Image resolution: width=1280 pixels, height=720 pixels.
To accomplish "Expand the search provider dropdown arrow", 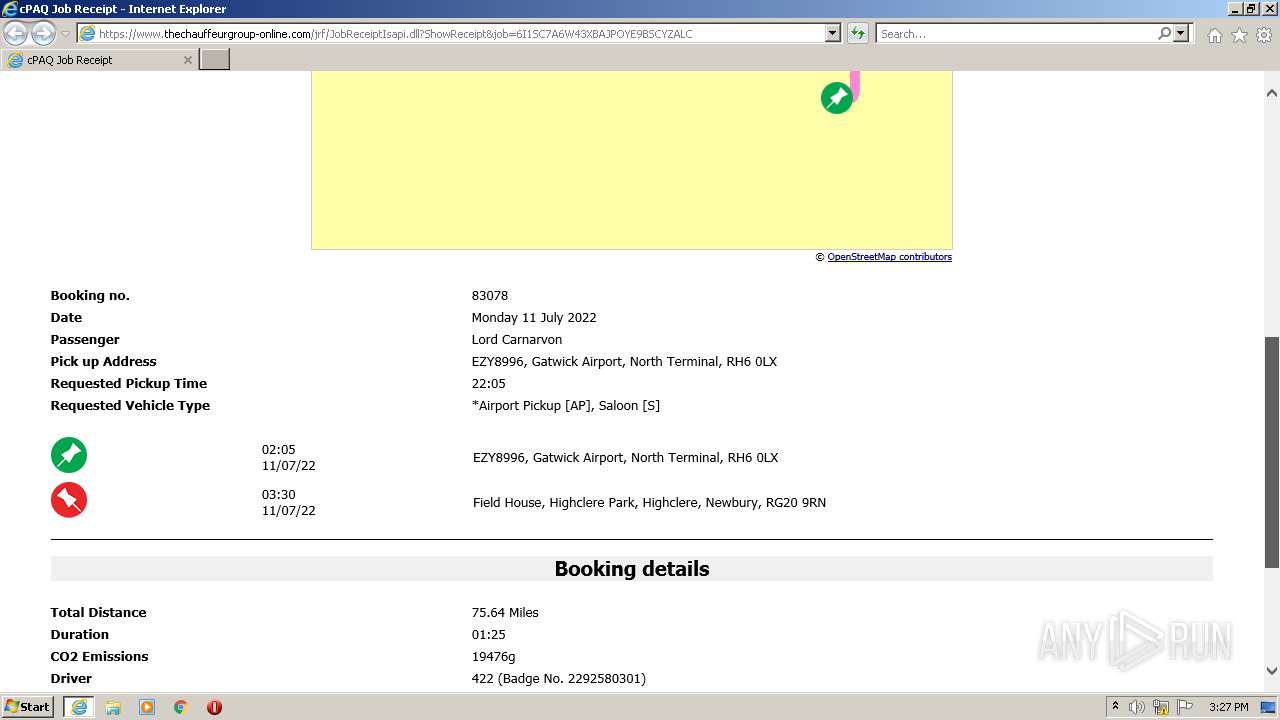I will (1181, 33).
